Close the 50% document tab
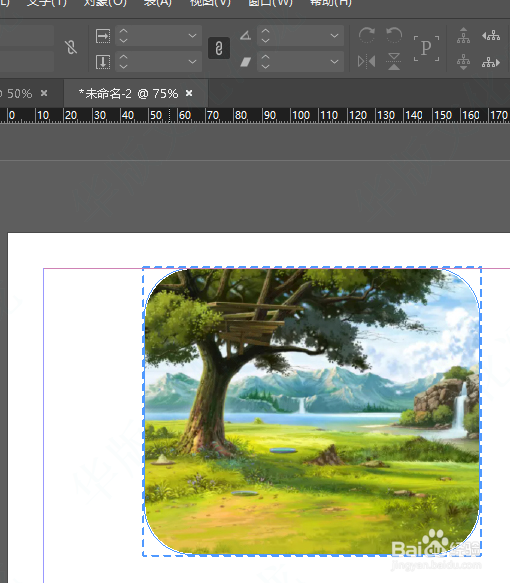 click(x=44, y=93)
